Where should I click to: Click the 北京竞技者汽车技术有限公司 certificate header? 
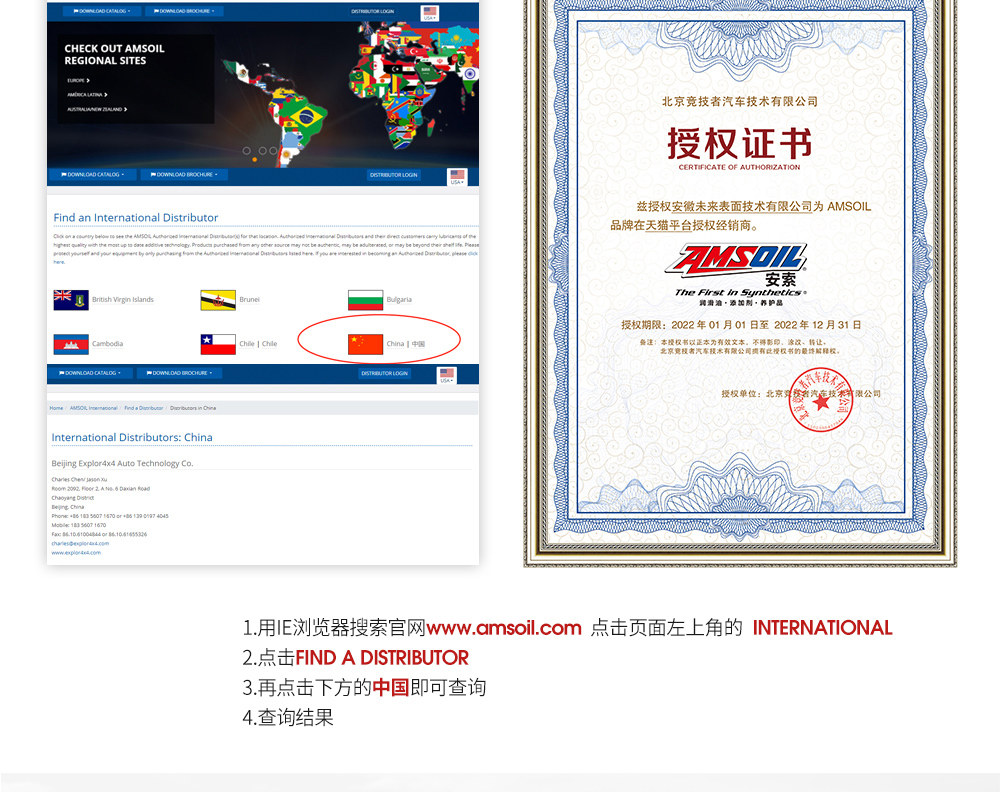(740, 101)
